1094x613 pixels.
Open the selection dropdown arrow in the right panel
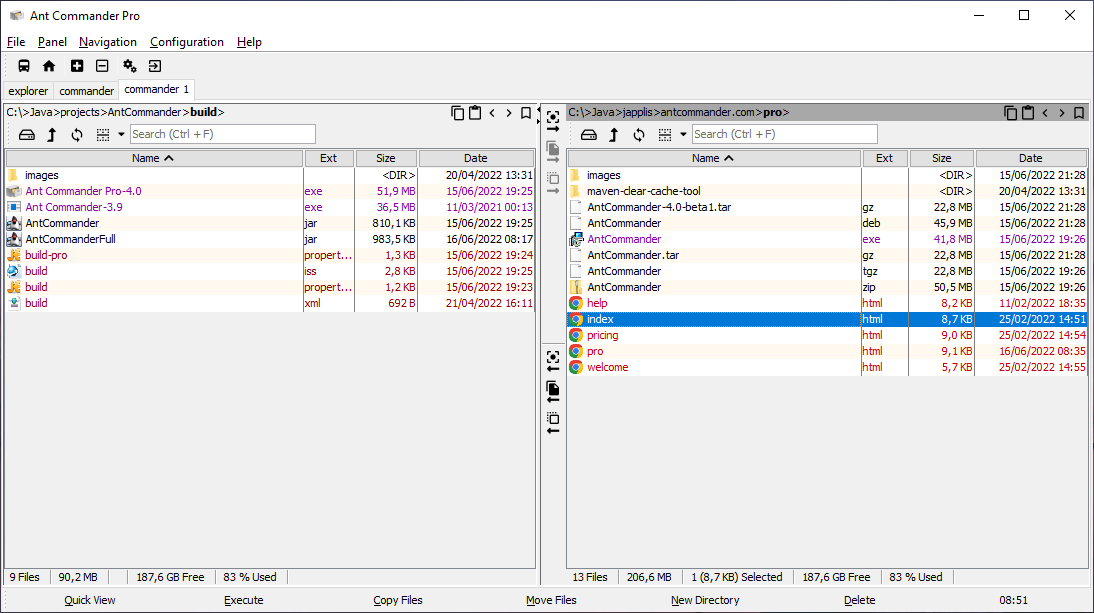tap(683, 135)
